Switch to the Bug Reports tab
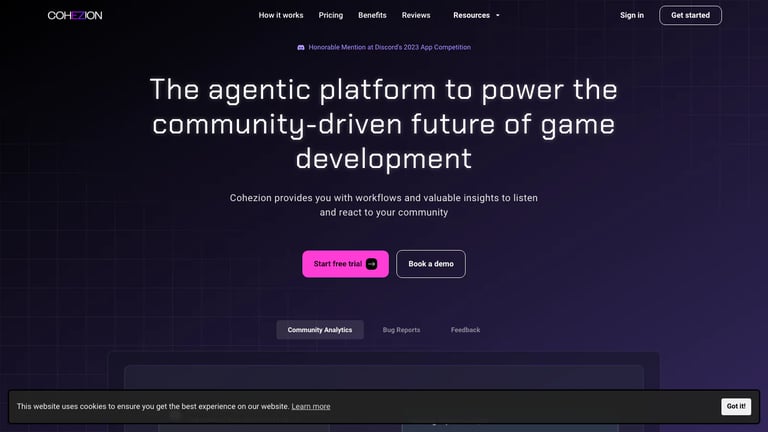This screenshot has height=432, width=768. click(401, 330)
